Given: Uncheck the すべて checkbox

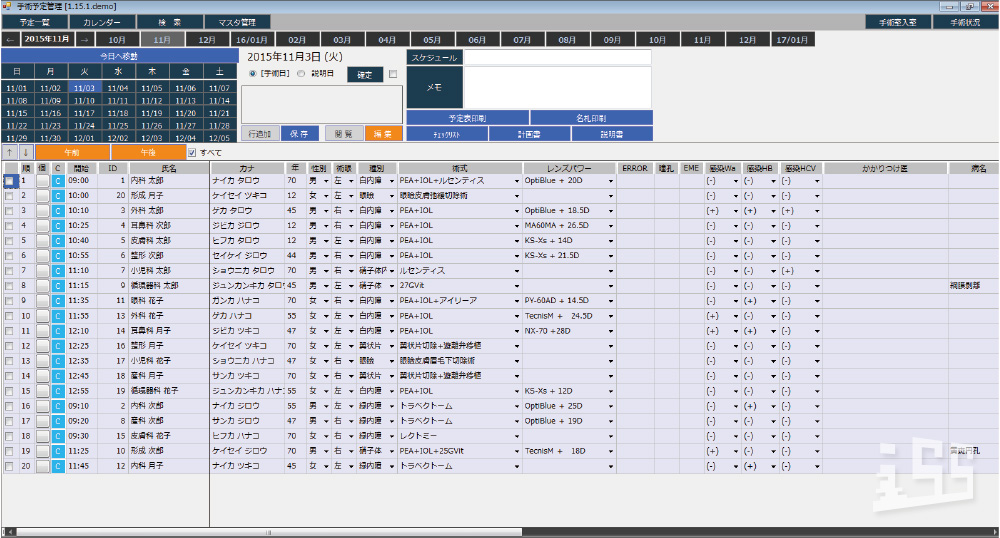Looking at the screenshot, I should coord(192,153).
